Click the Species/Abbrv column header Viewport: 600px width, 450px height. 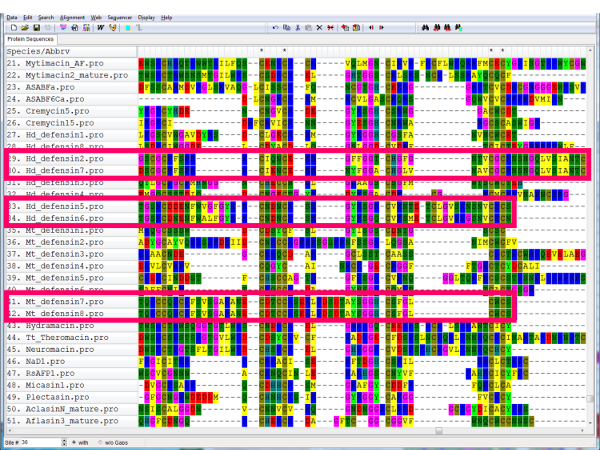click(71, 51)
